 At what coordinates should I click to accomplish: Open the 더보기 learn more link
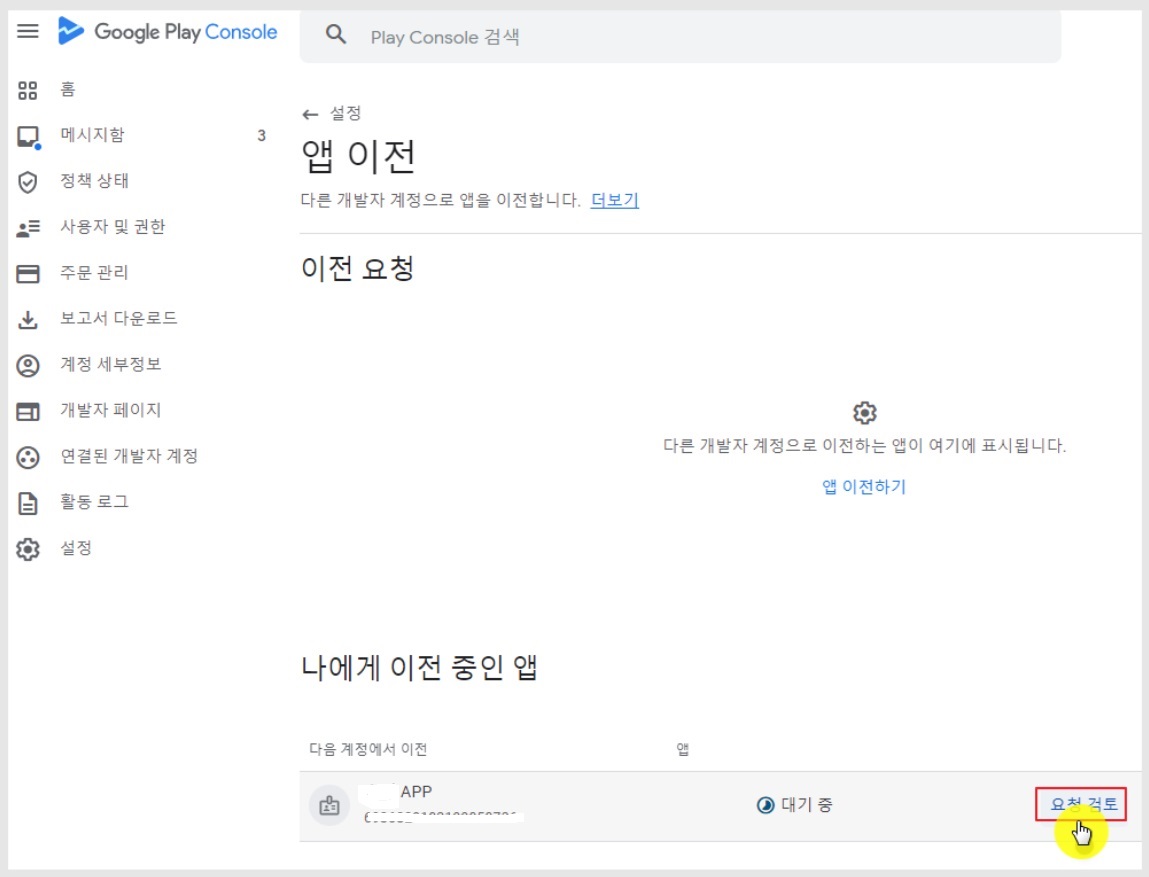pos(615,200)
